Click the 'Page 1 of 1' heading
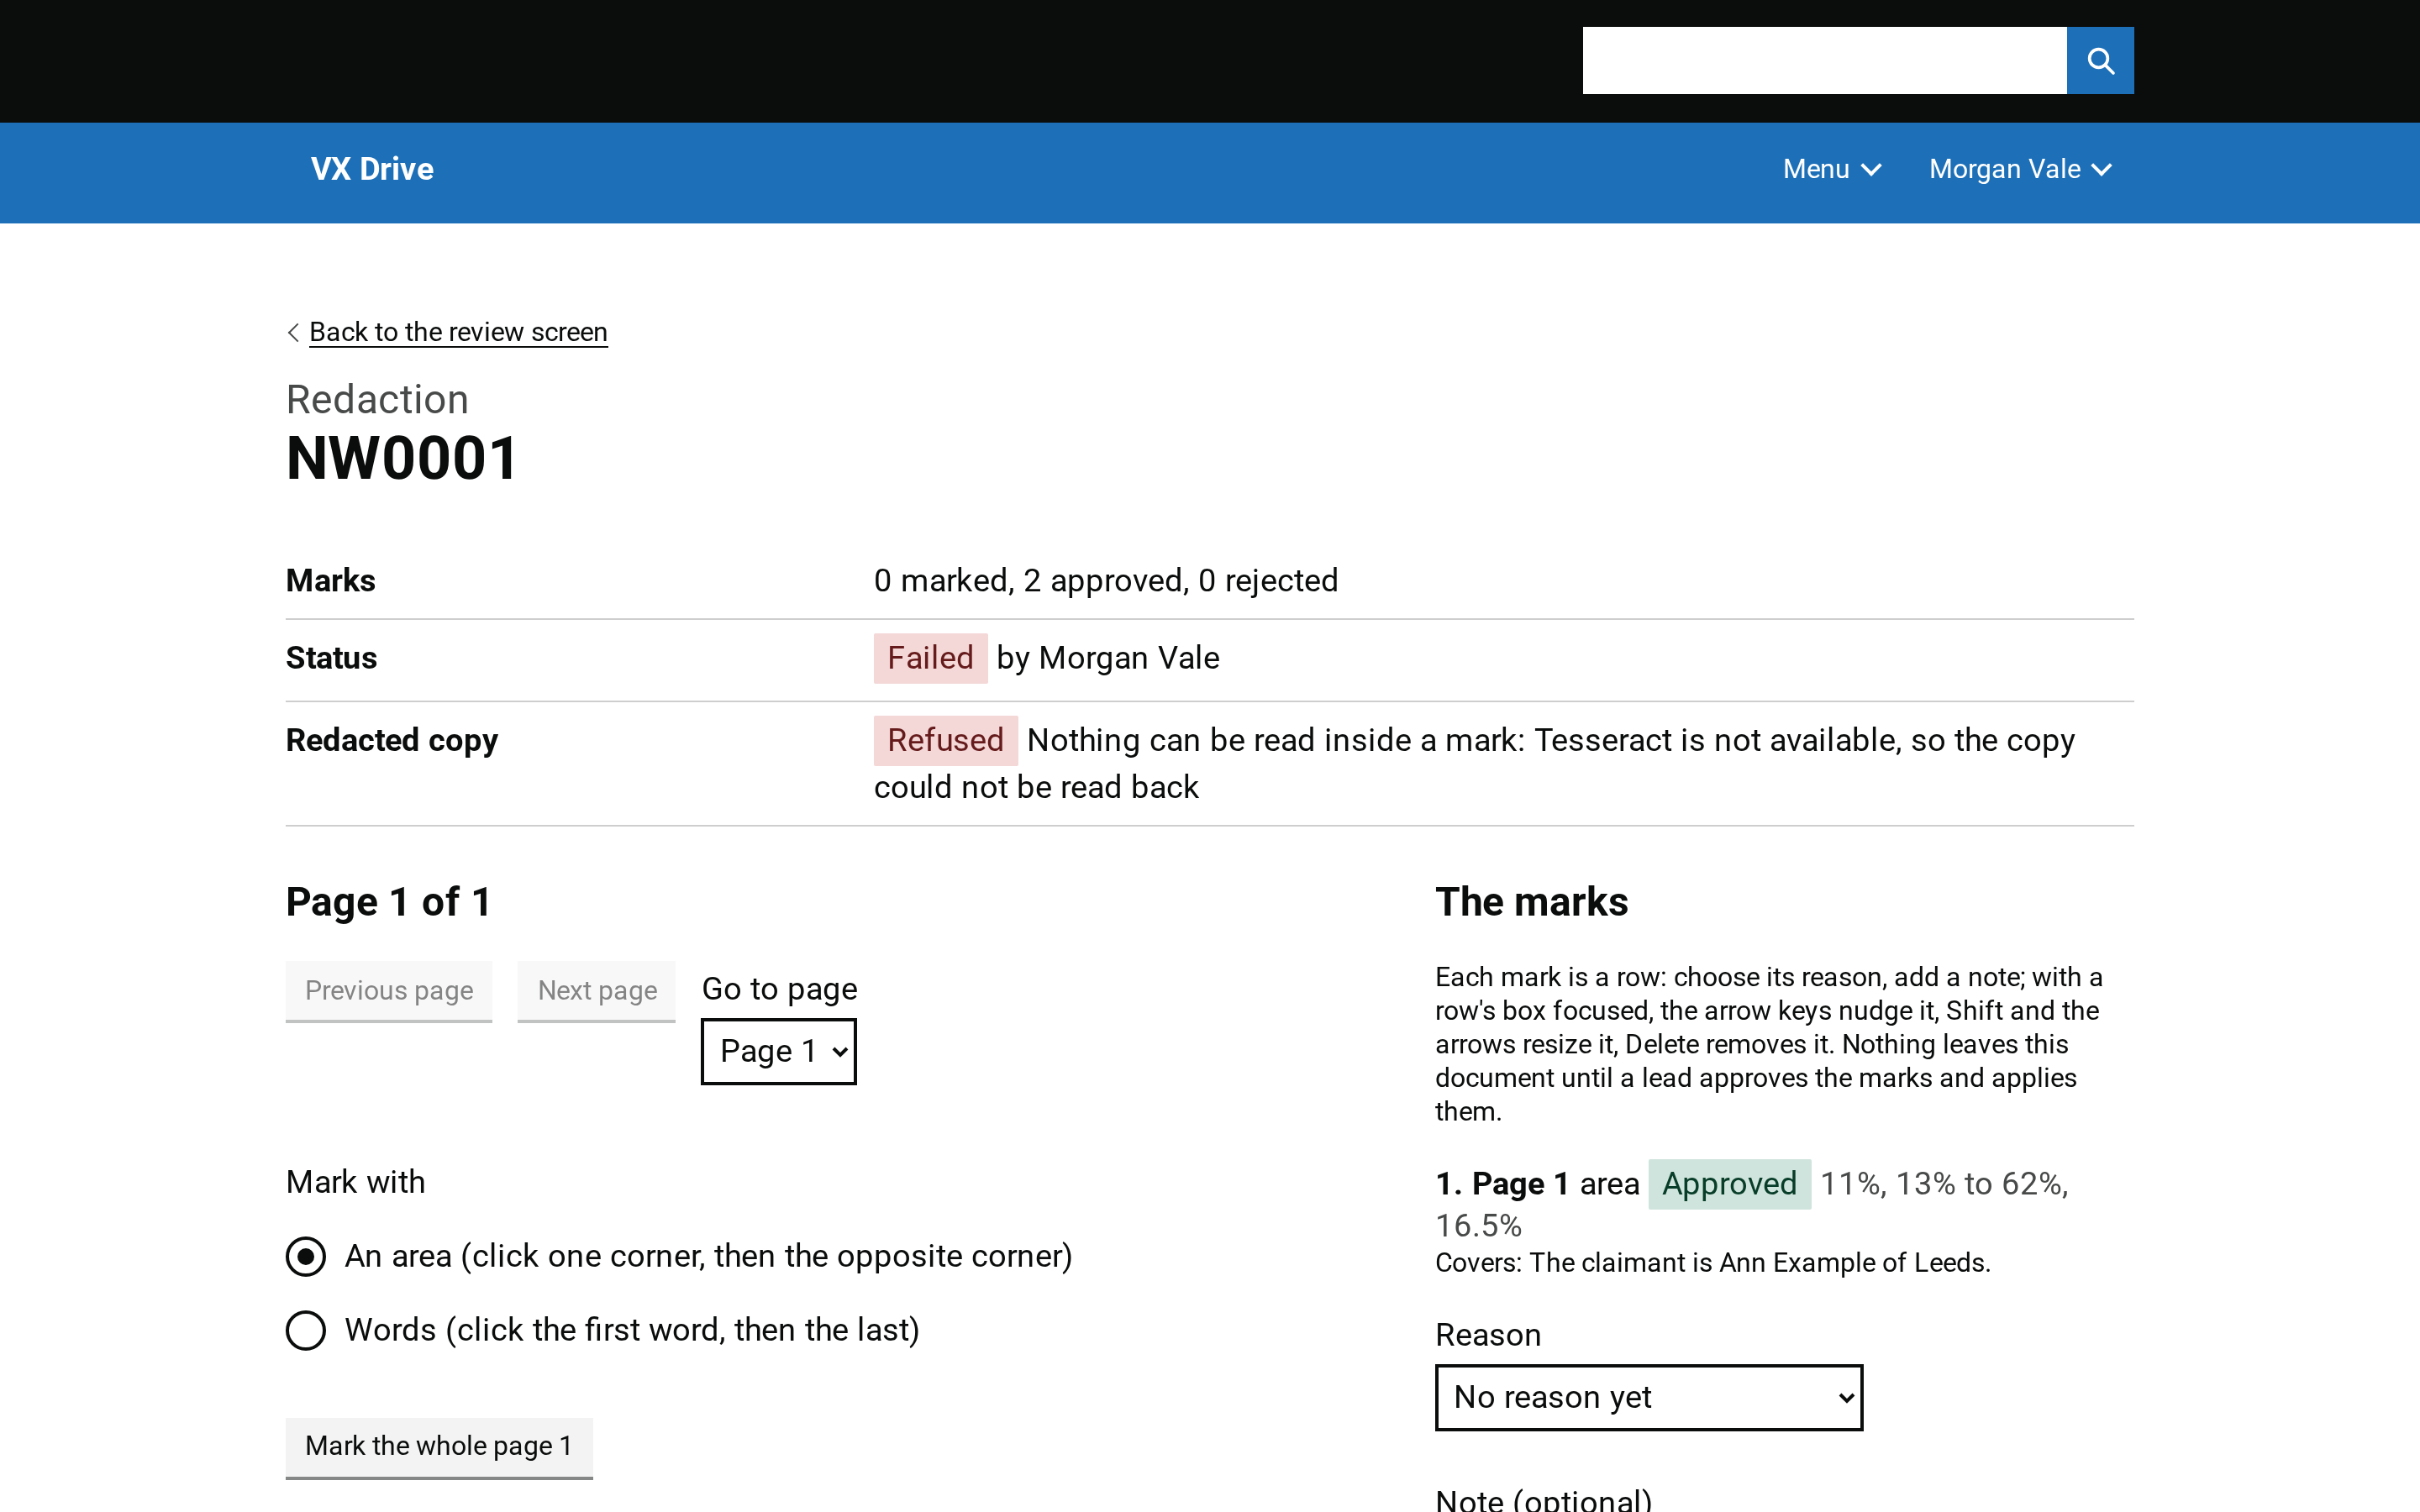The height and width of the screenshot is (1512, 2420). click(x=389, y=902)
